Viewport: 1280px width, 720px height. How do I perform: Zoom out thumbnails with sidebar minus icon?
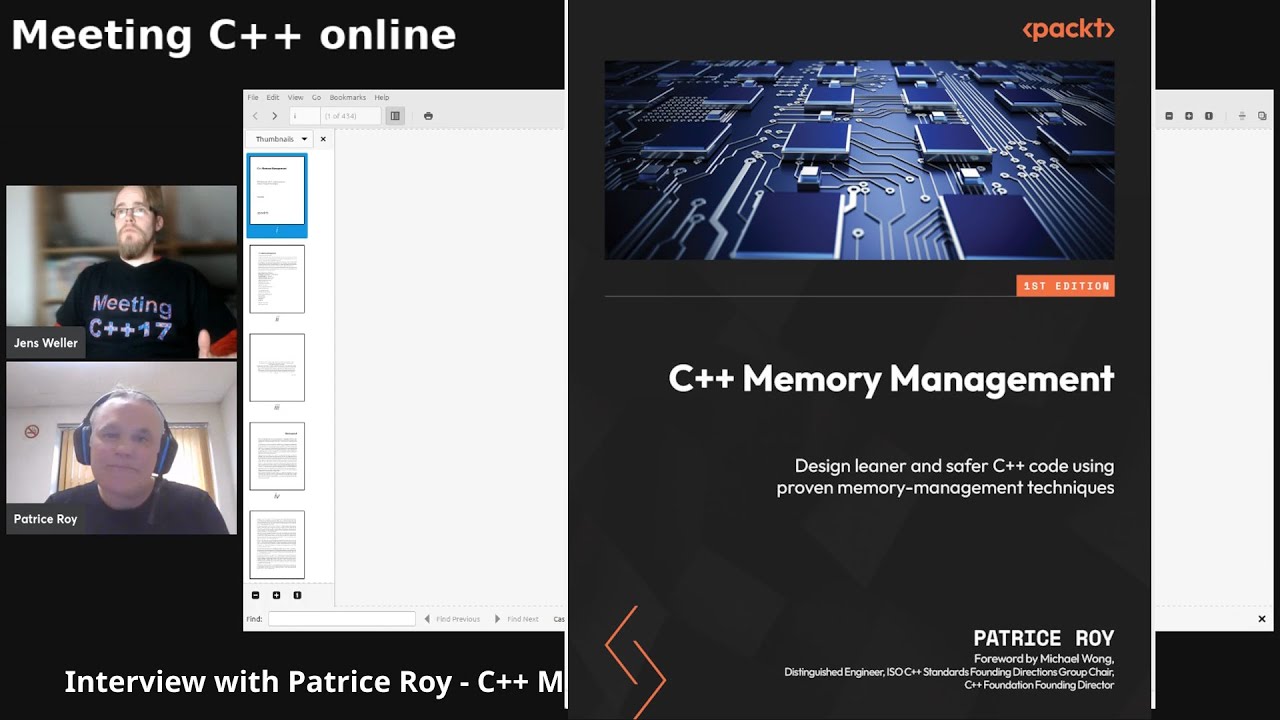click(255, 595)
